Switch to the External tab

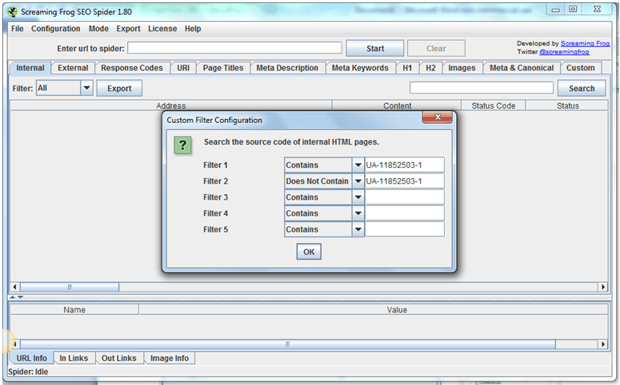click(x=73, y=68)
